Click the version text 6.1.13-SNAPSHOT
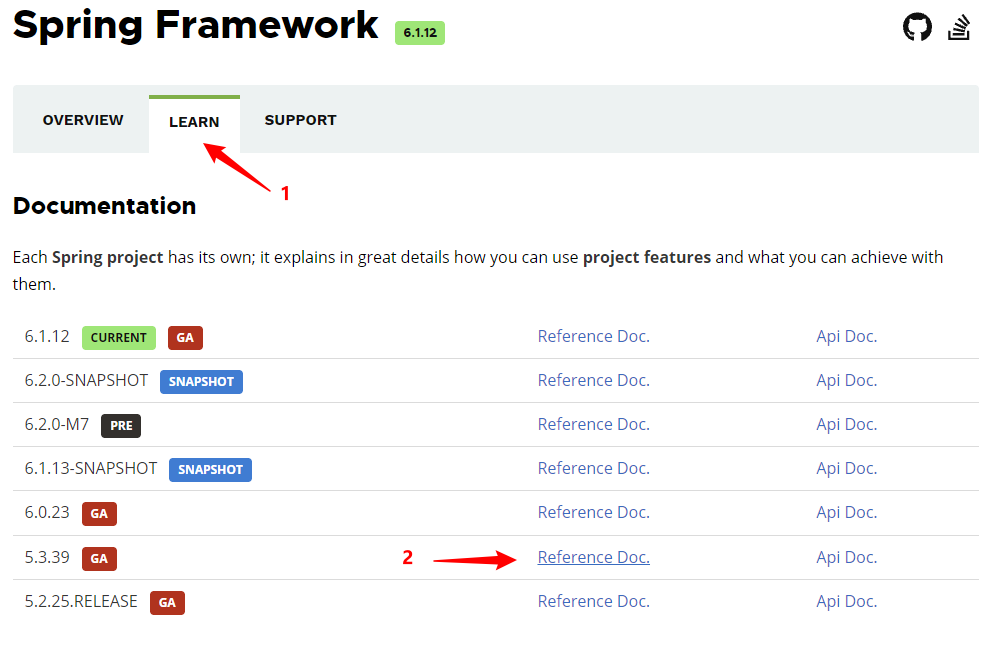The height and width of the screenshot is (649, 984). coord(91,468)
